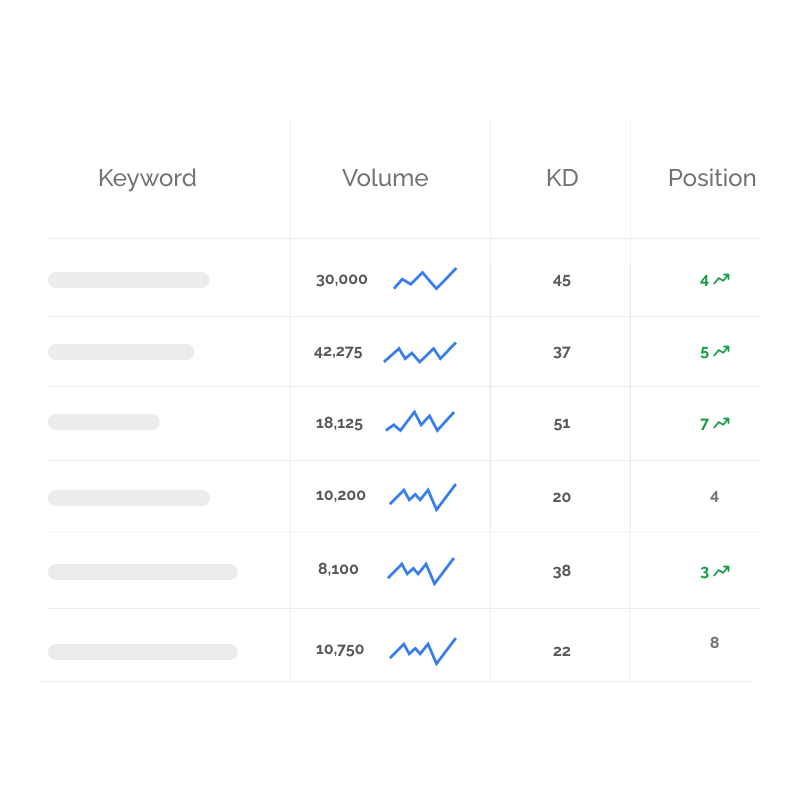Click the sparkline chart next to 10,200
Image resolution: width=800 pixels, height=800 pixels.
point(423,496)
